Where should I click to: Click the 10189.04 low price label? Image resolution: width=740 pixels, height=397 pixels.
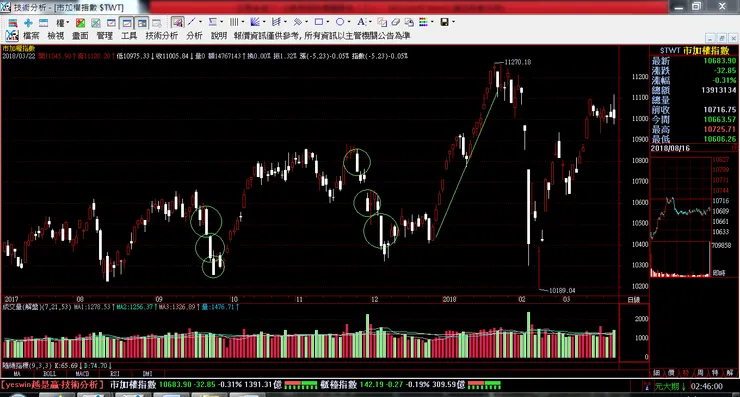pyautogui.click(x=562, y=290)
